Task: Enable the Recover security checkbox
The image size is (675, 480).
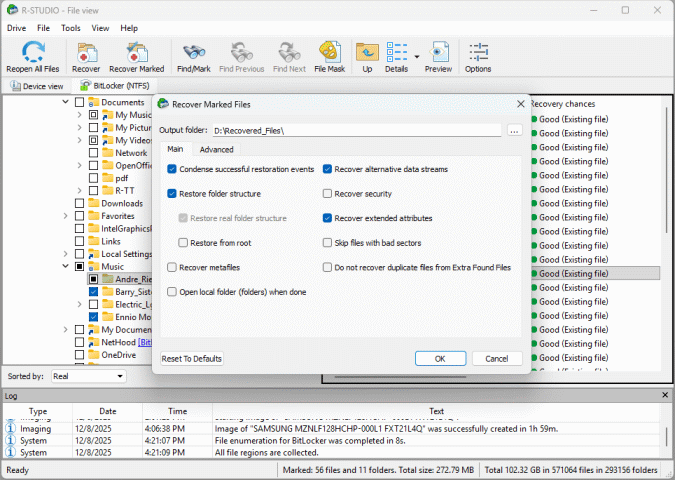Action: [x=327, y=194]
